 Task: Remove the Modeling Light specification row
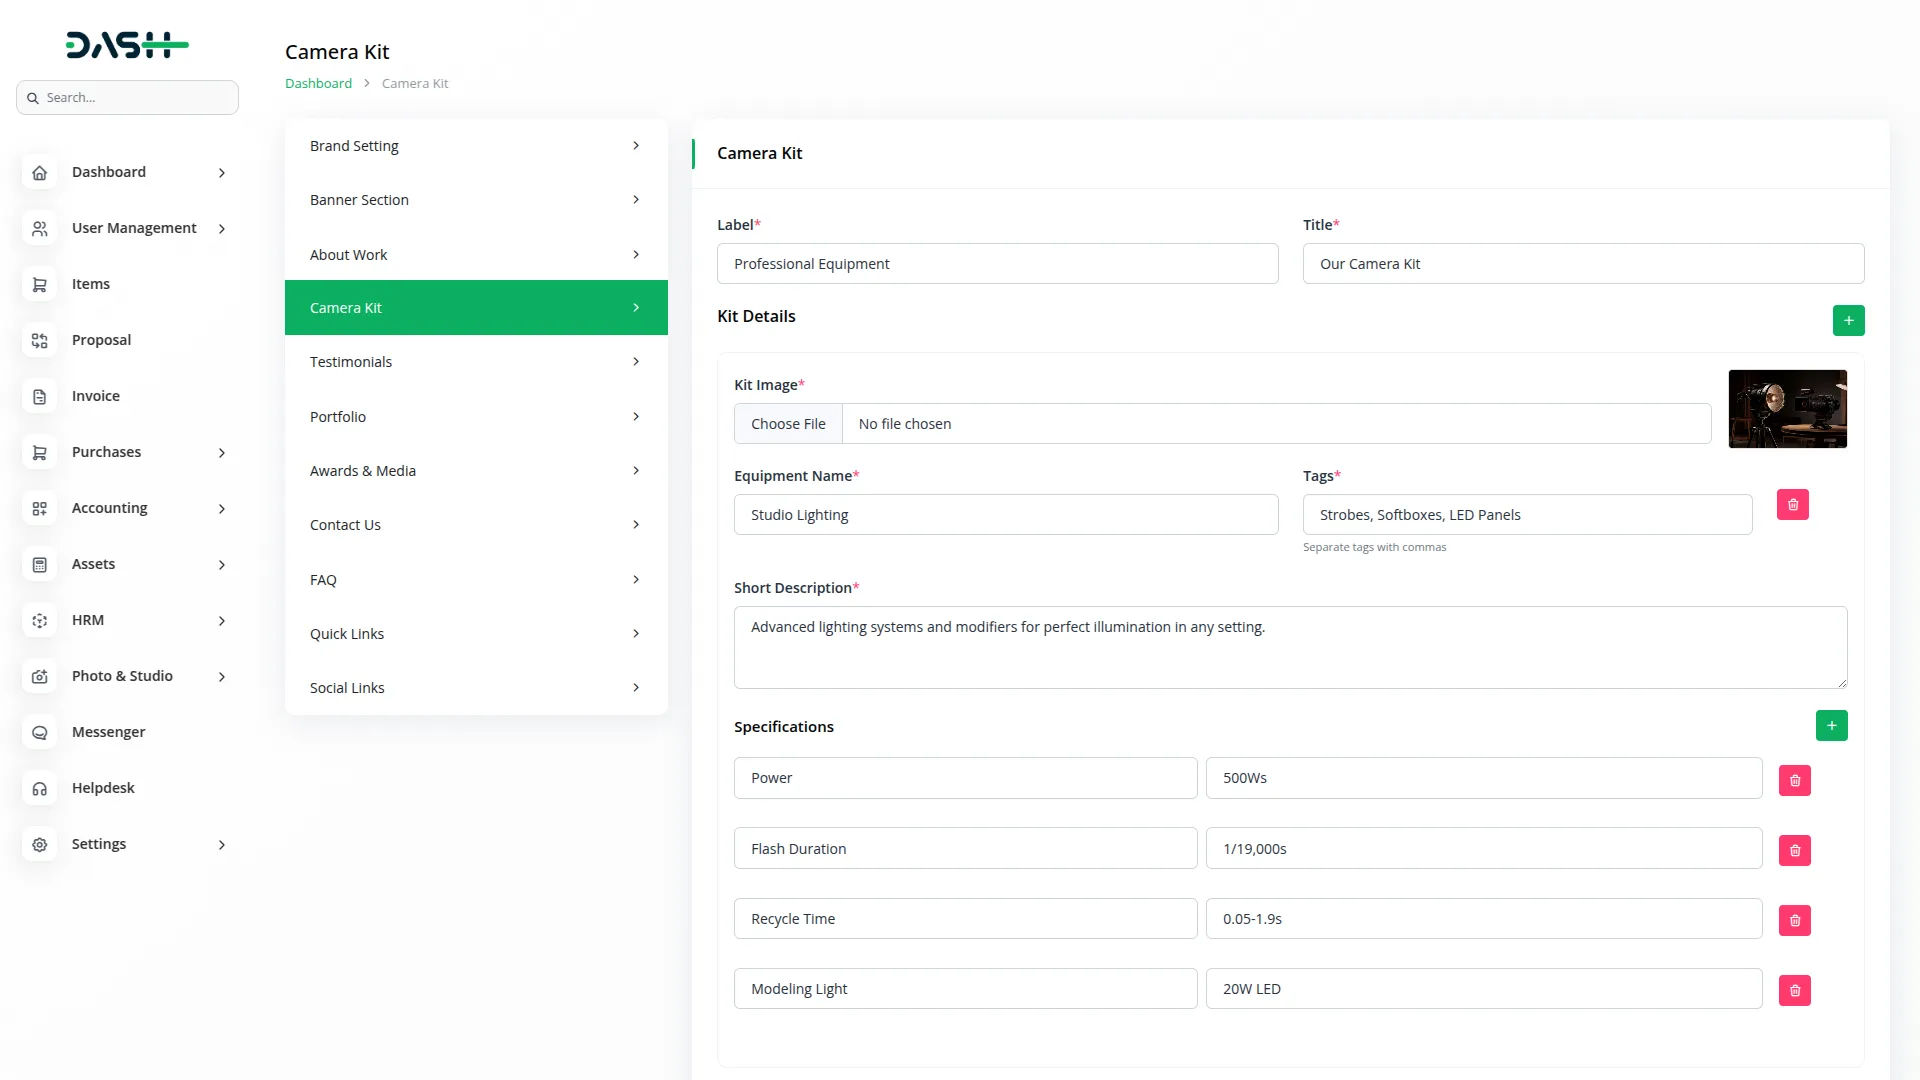pos(1794,990)
